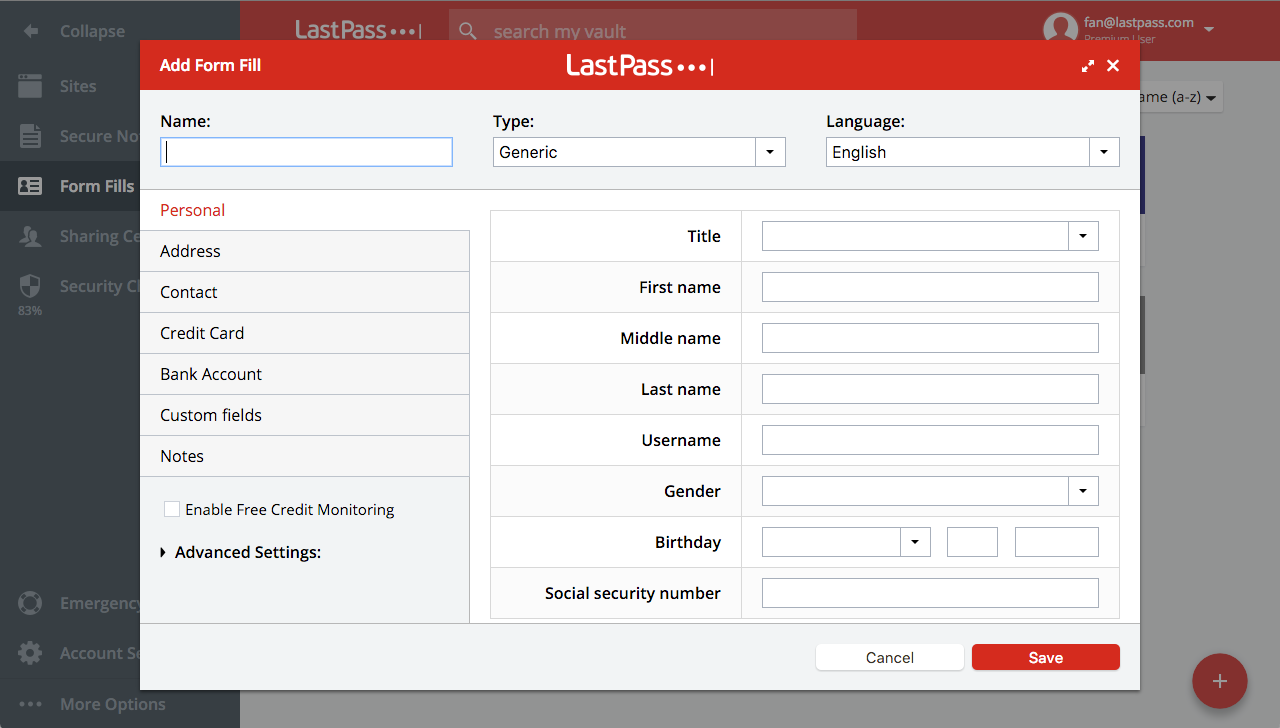Open the Credit Card tab

[304, 333]
